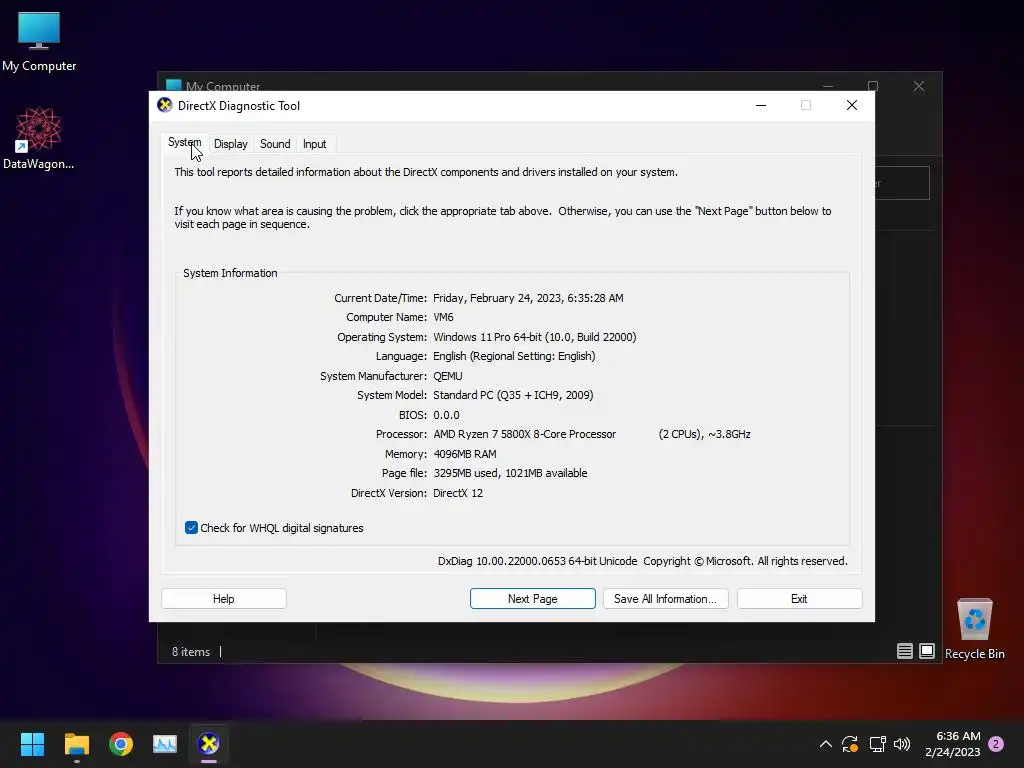Image resolution: width=1024 pixels, height=768 pixels.
Task: Click the Help button
Action: (x=223, y=599)
